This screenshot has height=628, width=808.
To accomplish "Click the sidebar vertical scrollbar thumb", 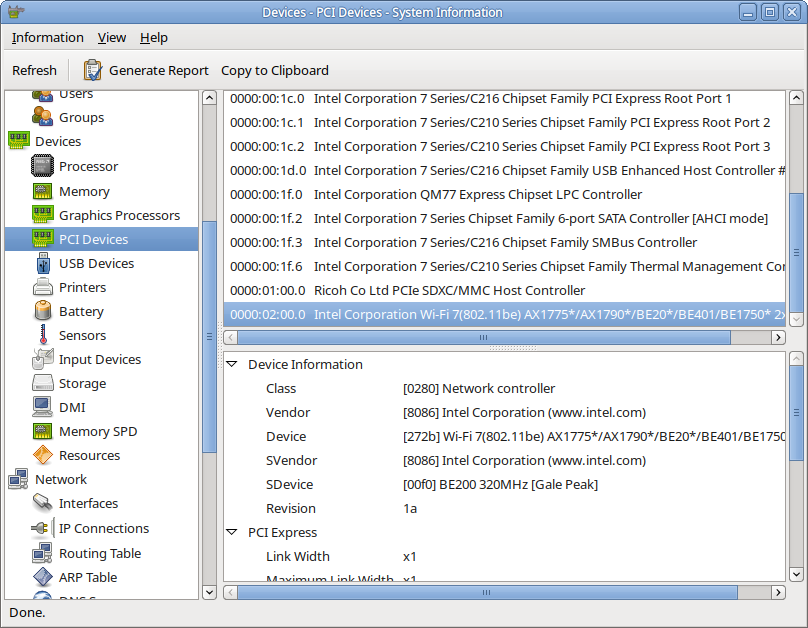I will (209, 336).
